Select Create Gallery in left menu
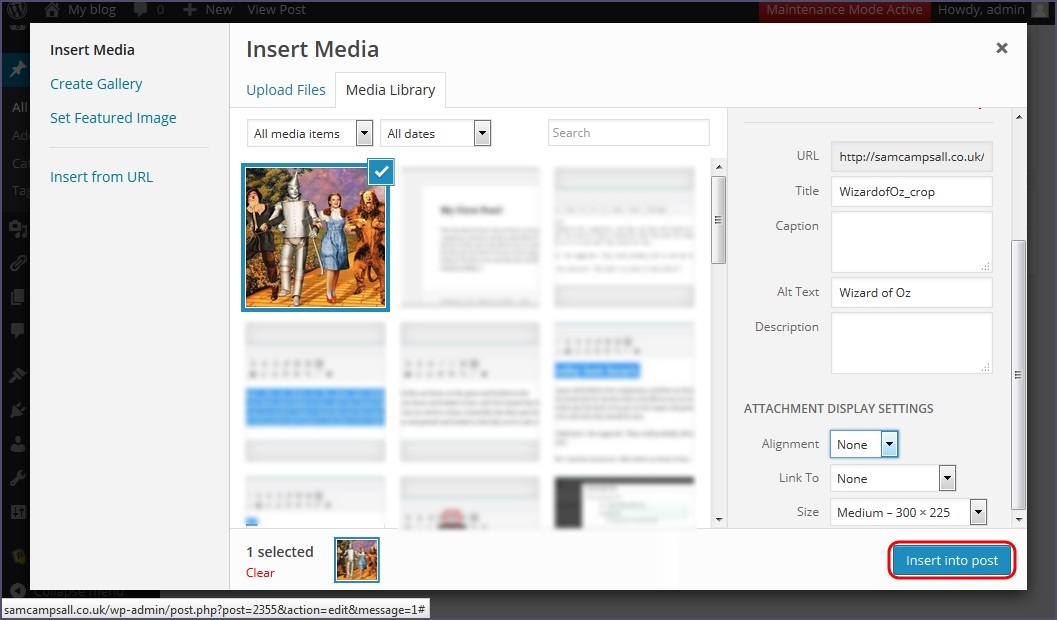This screenshot has width=1057, height=620. tap(96, 84)
